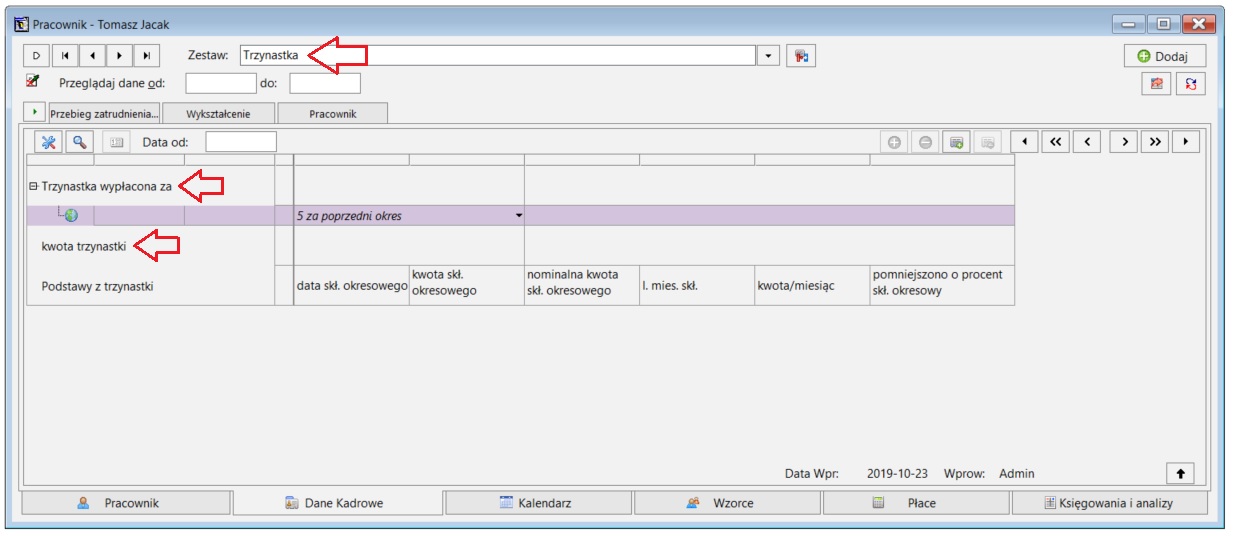
Task: Collapse the Trzynastka wypłacona za node
Action: click(34, 186)
